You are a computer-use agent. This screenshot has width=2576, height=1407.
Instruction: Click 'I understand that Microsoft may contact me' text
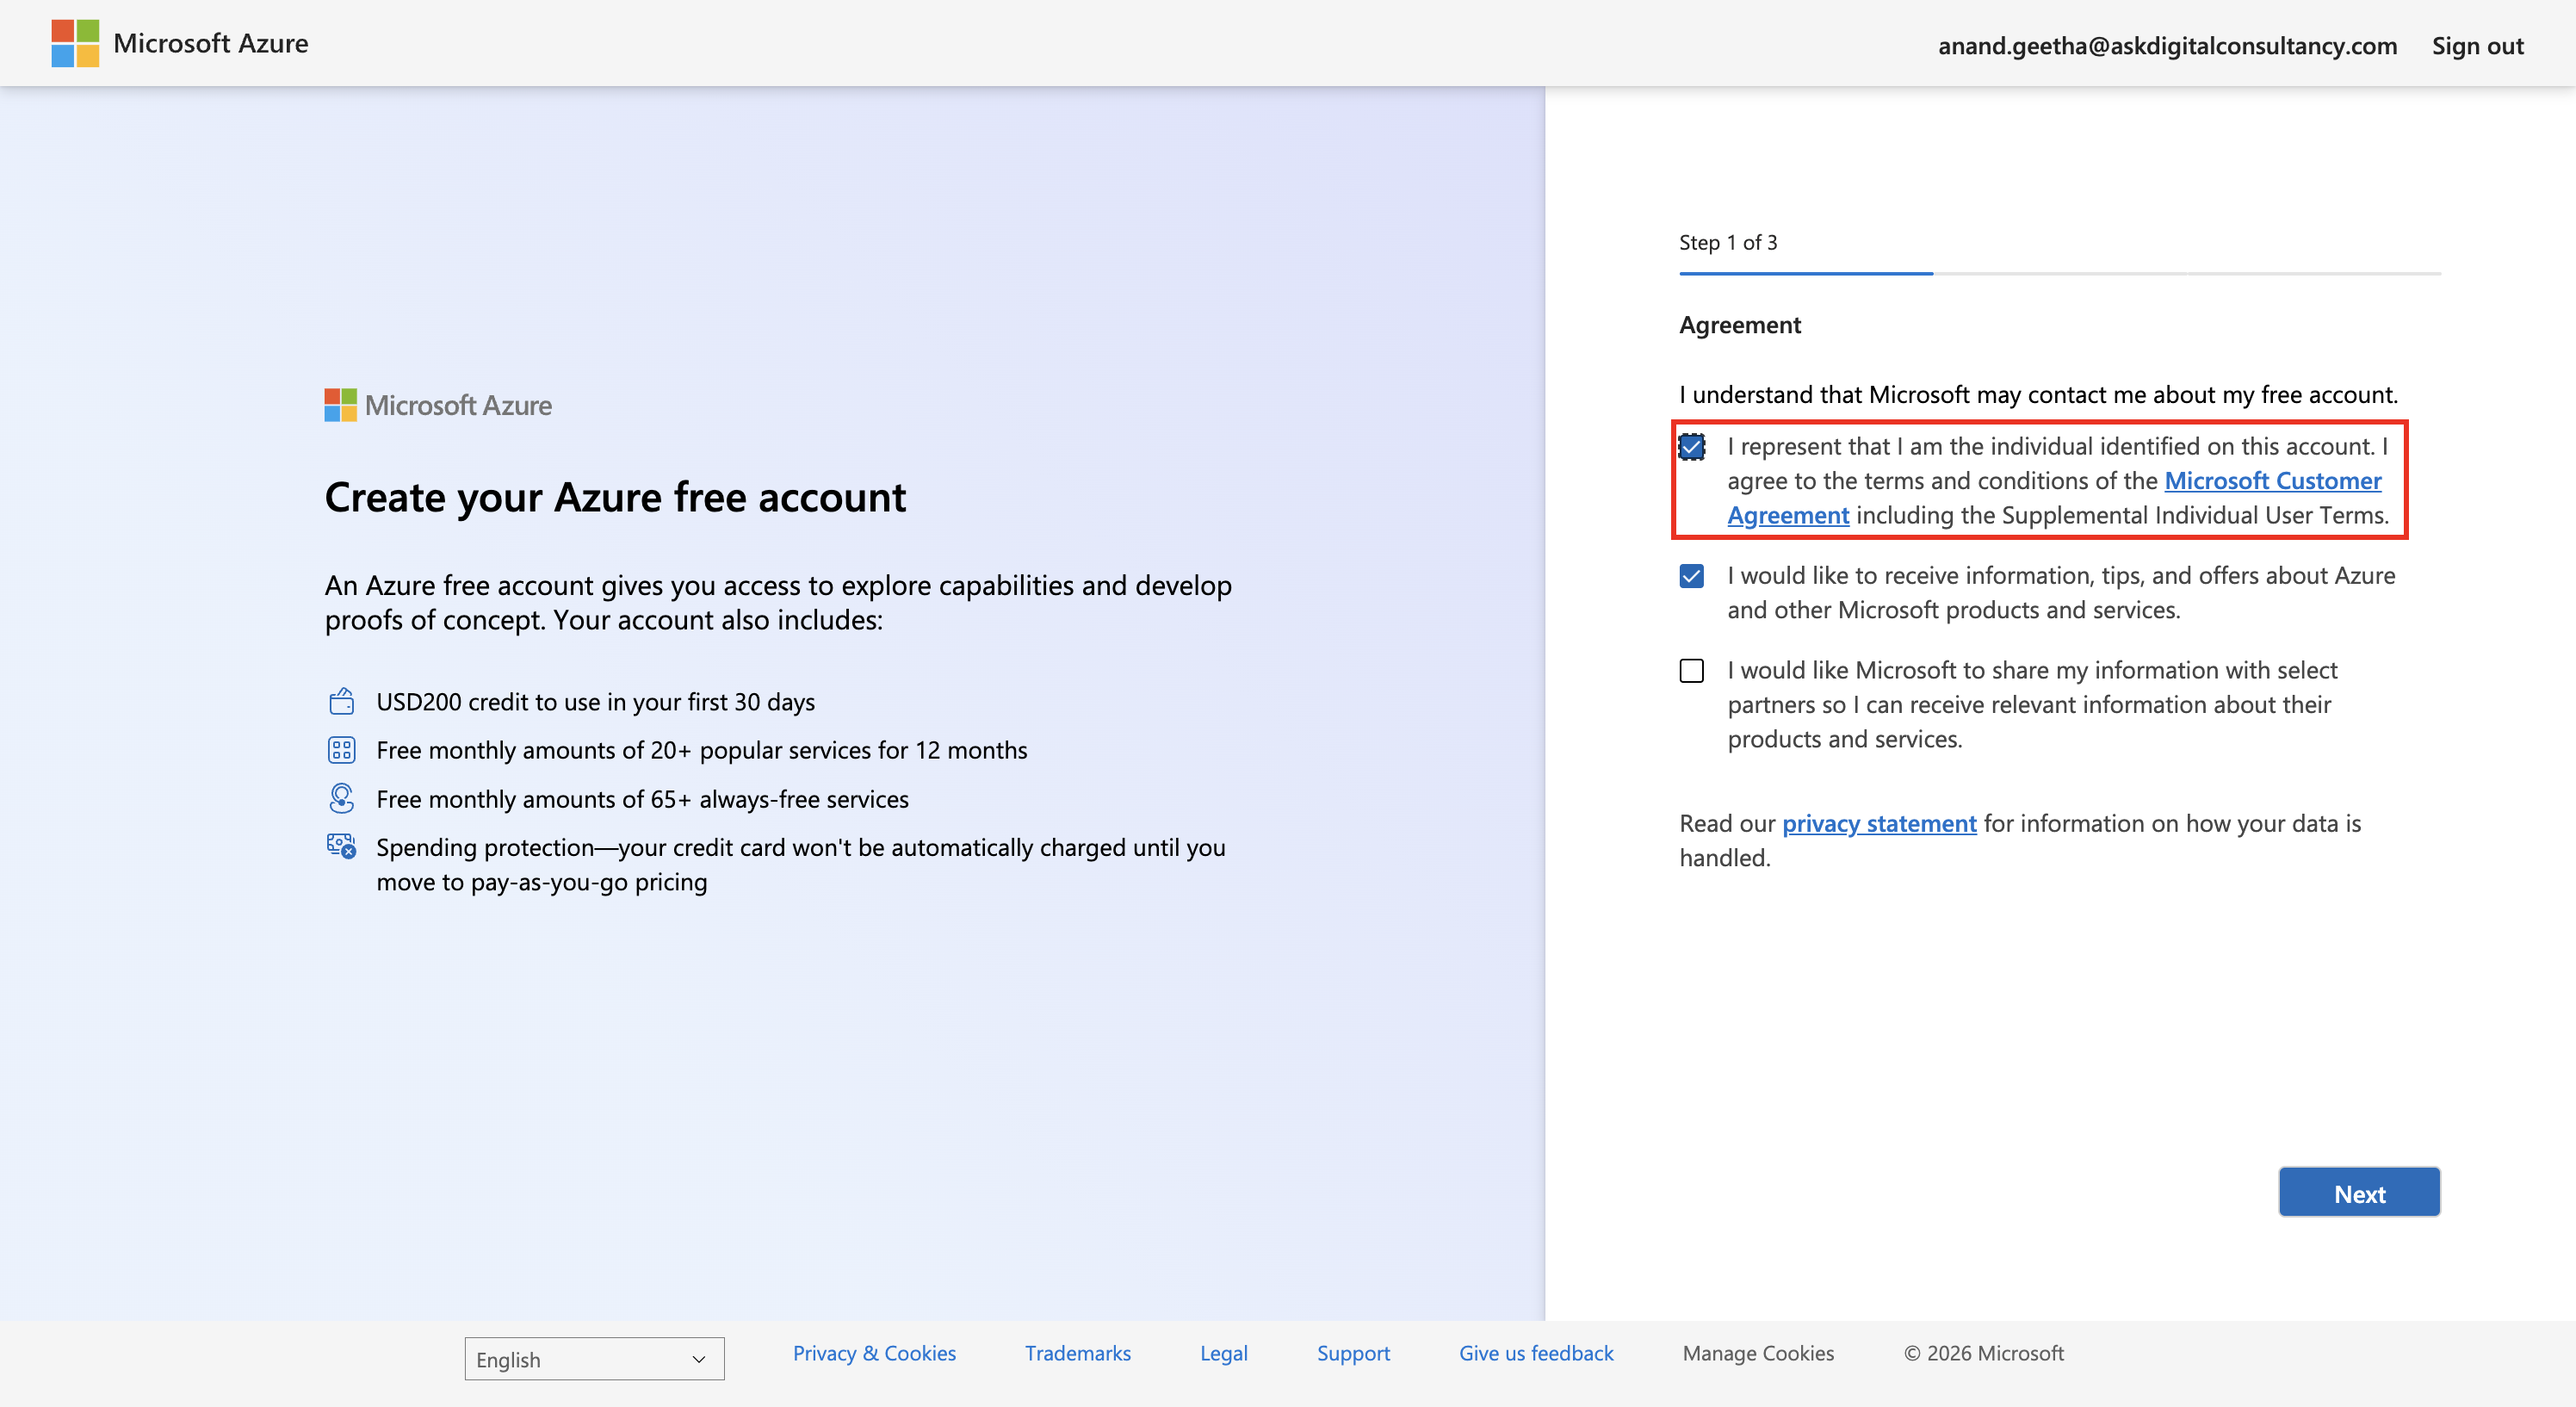coord(2039,395)
